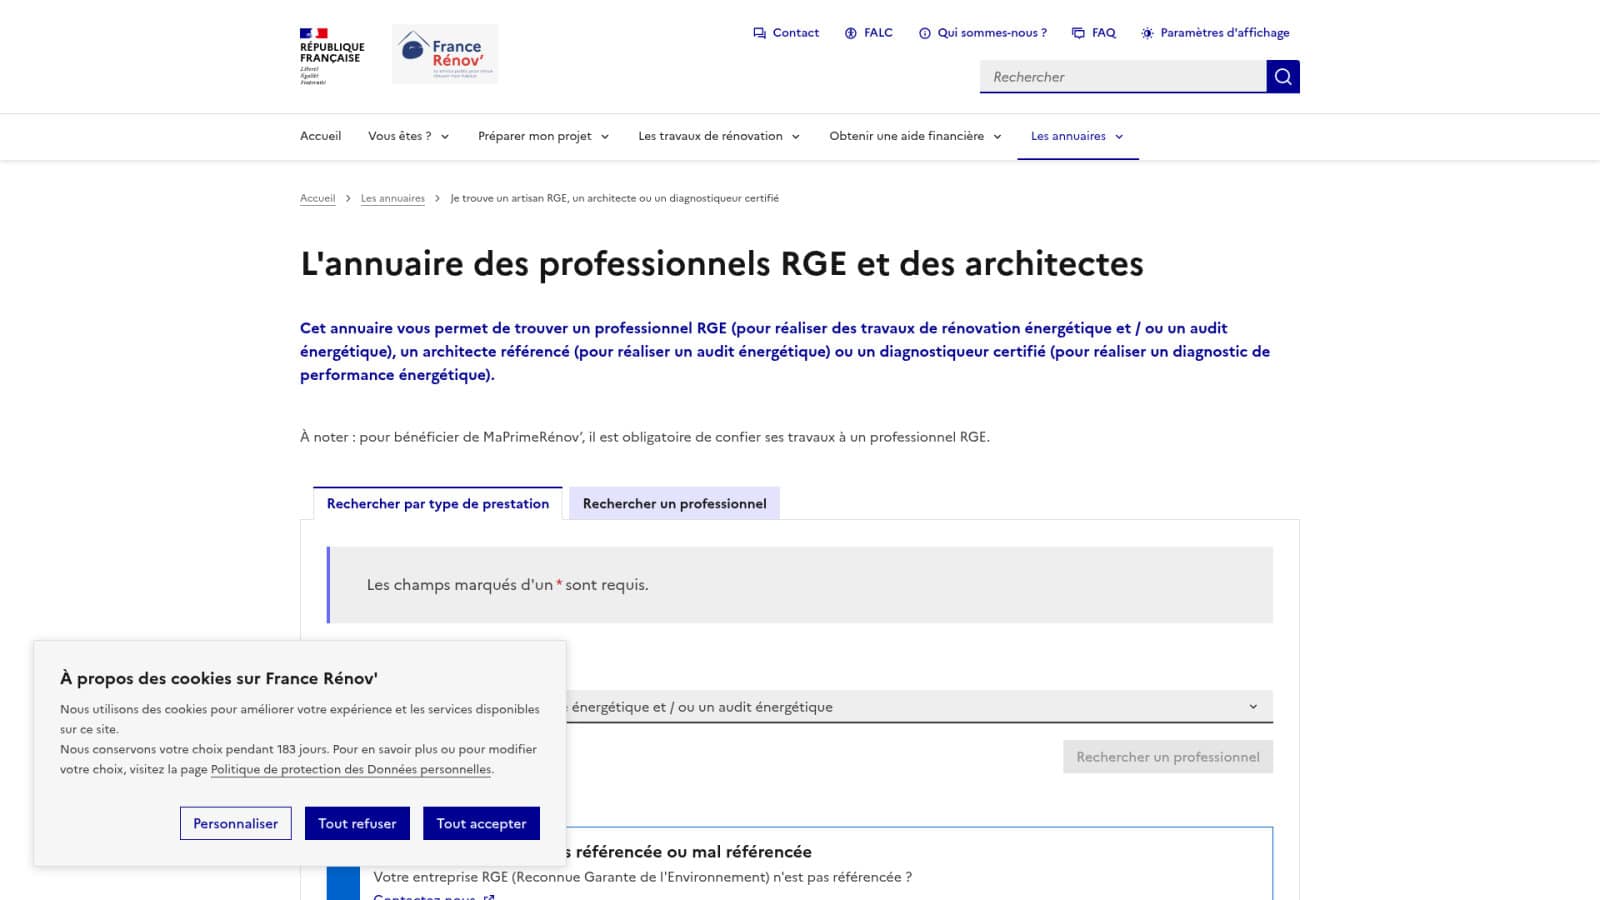
Task: Expand Les annuaires menu
Action: pos(1078,136)
